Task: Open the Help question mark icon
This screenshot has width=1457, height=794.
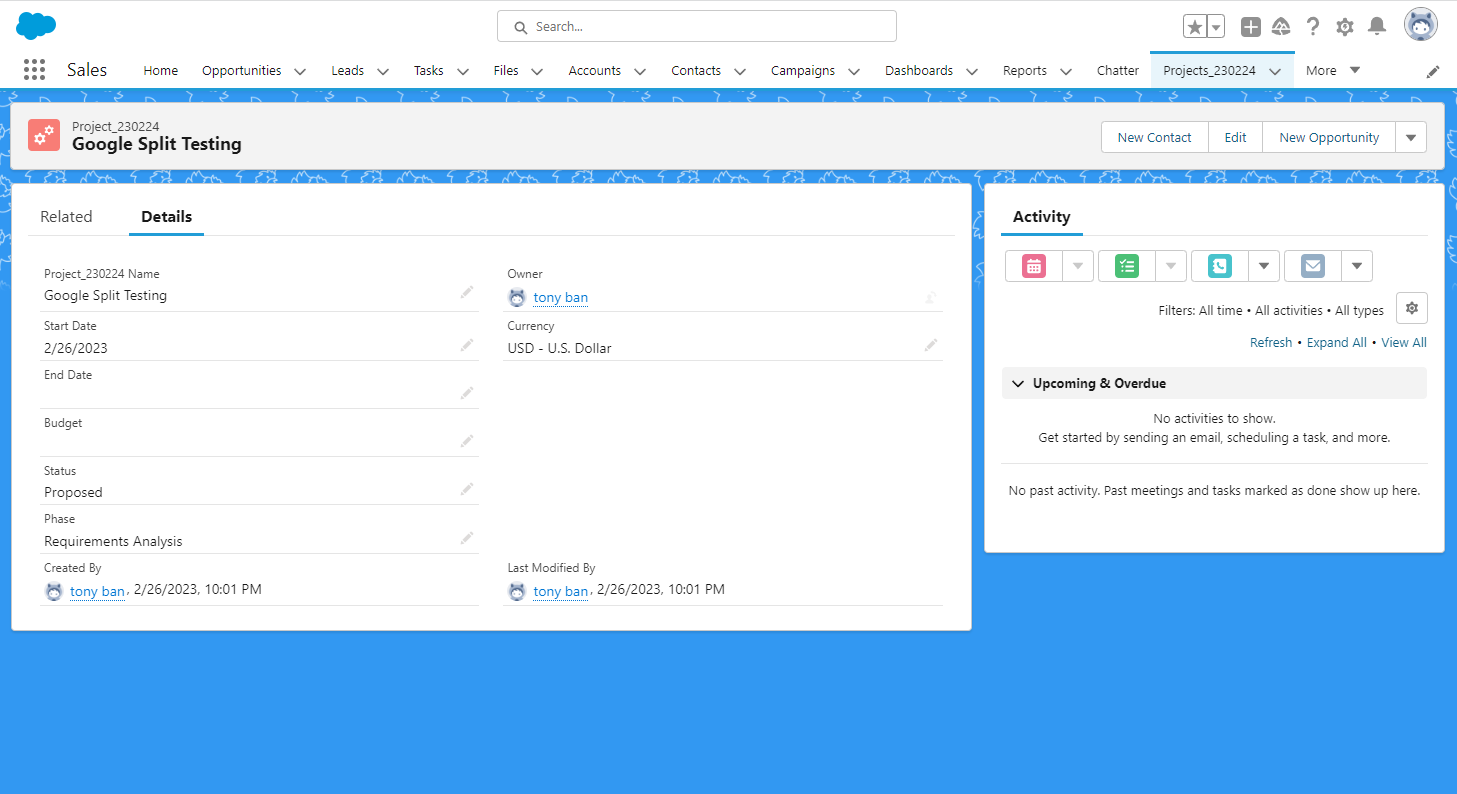Action: pos(1313,27)
